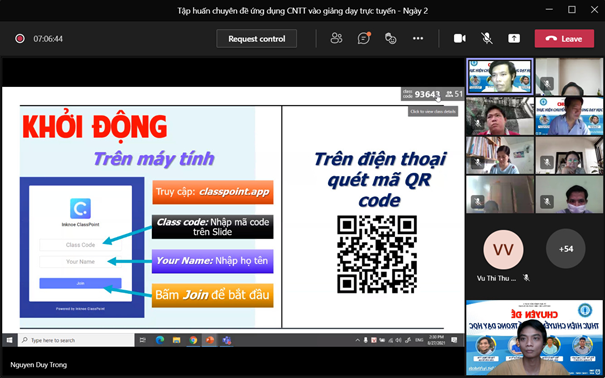605x378 pixels.
Task: Open Microsoft Edge from the shared taskbar
Action: click(x=160, y=340)
